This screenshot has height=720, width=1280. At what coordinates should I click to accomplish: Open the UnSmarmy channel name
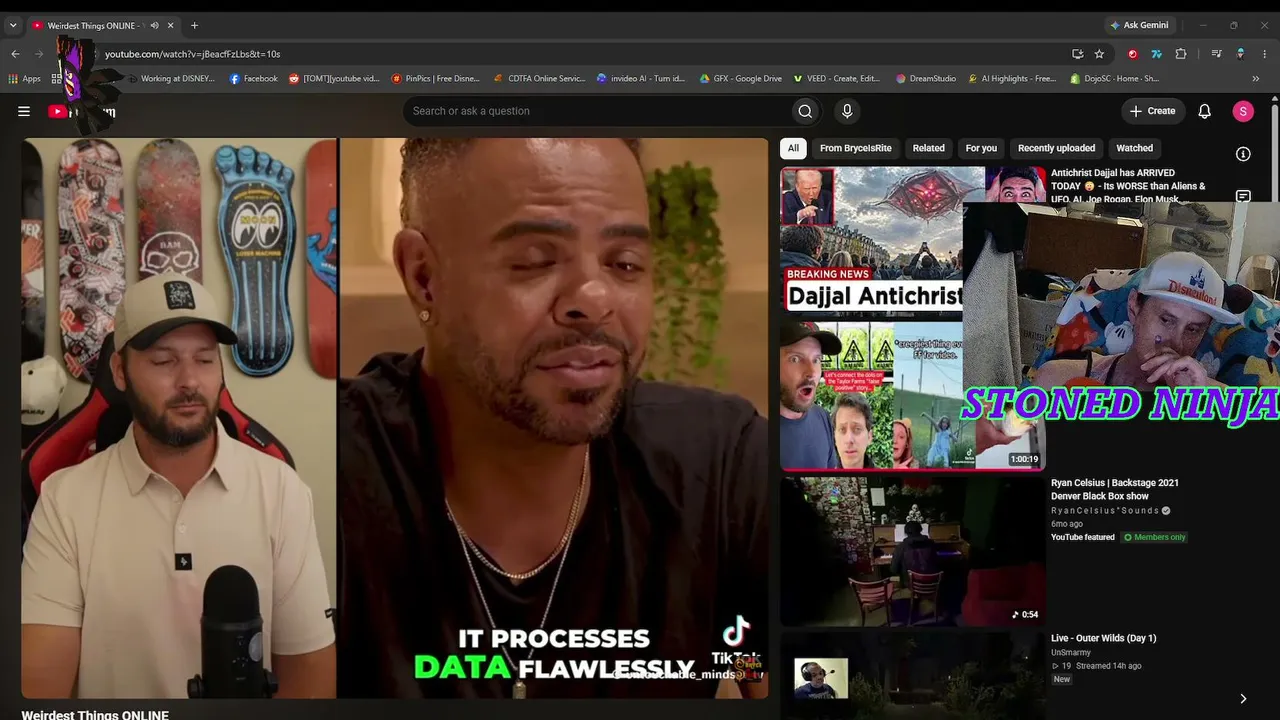point(1071,652)
